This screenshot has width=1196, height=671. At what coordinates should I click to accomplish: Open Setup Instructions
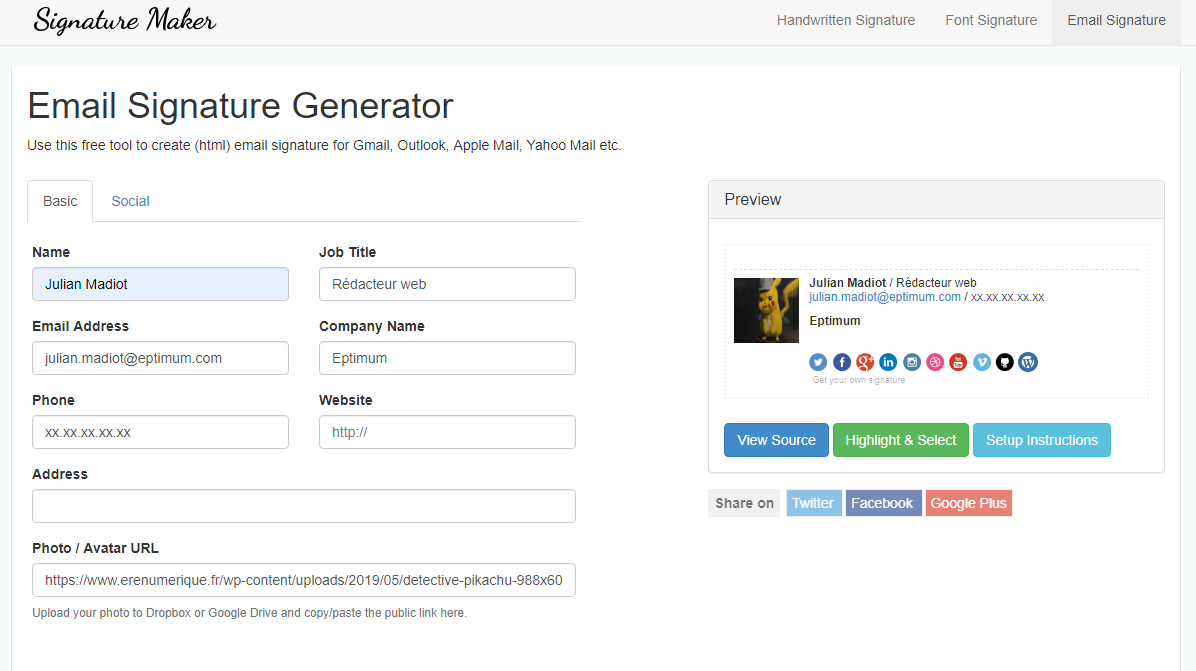click(1042, 440)
